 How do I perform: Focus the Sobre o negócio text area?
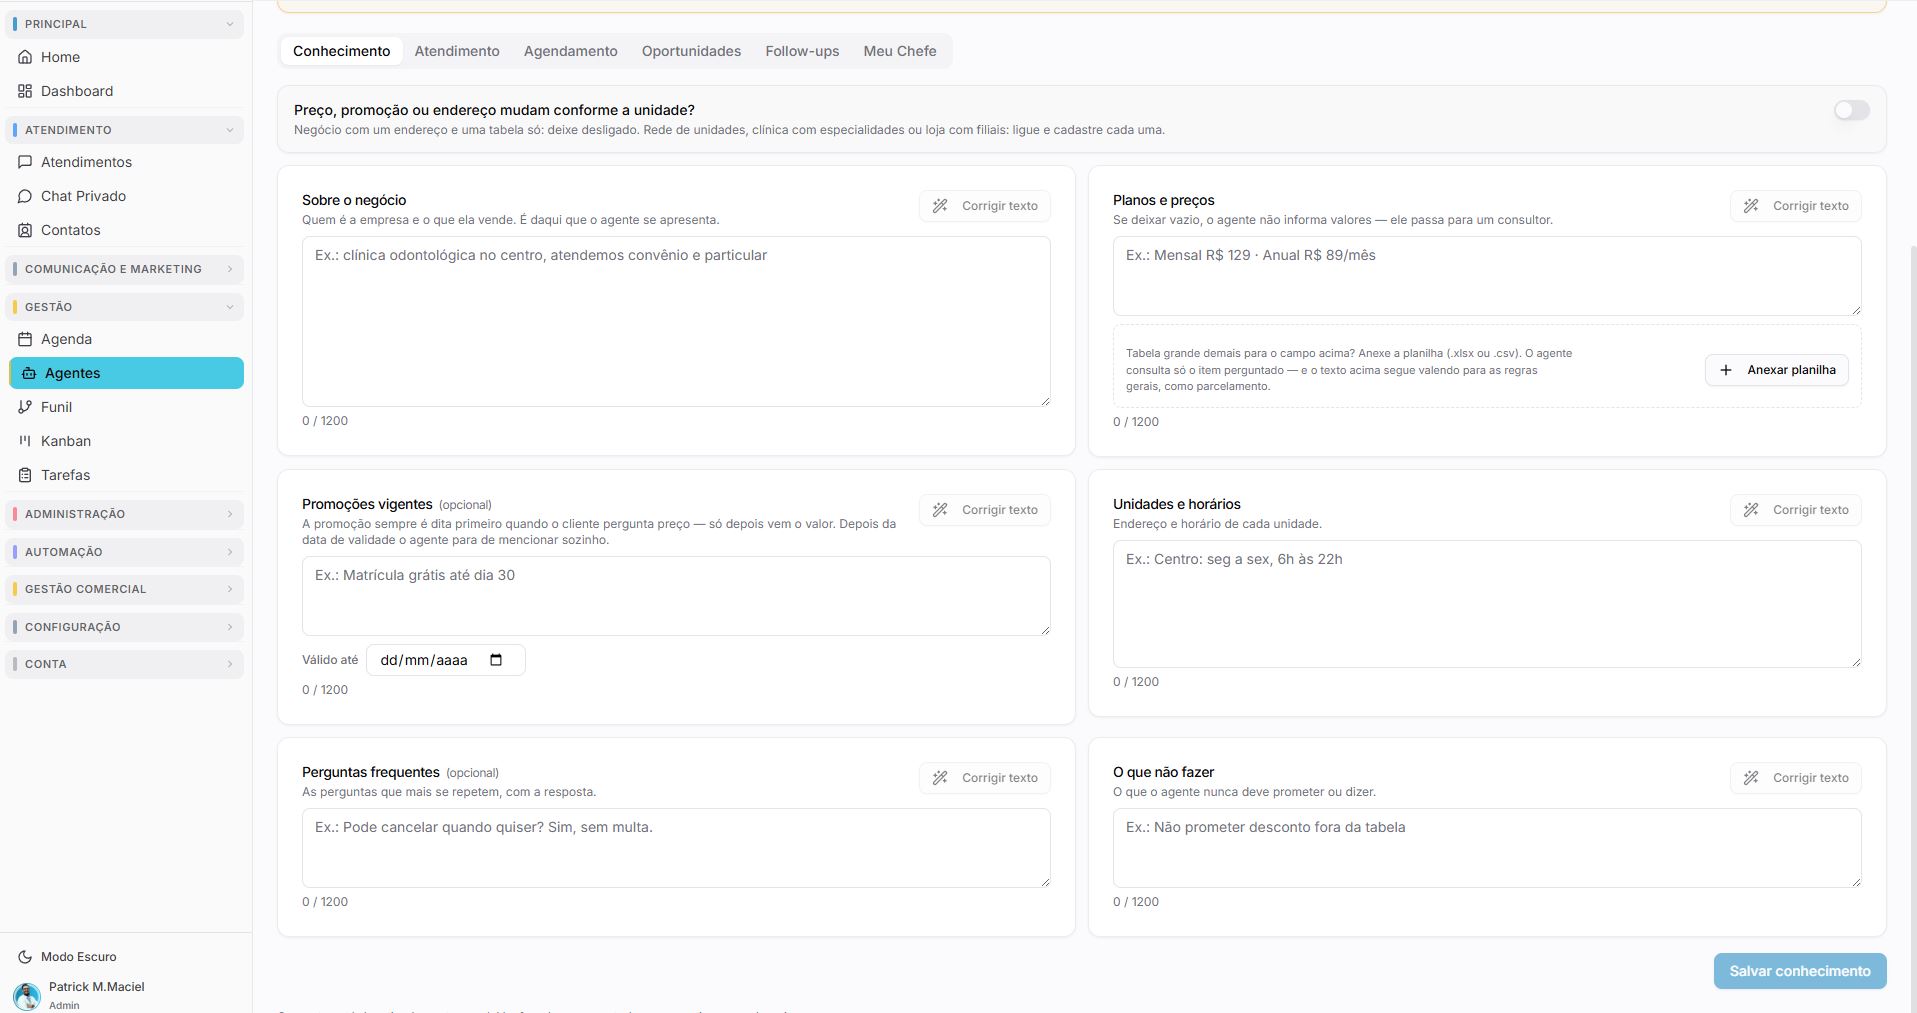(676, 321)
